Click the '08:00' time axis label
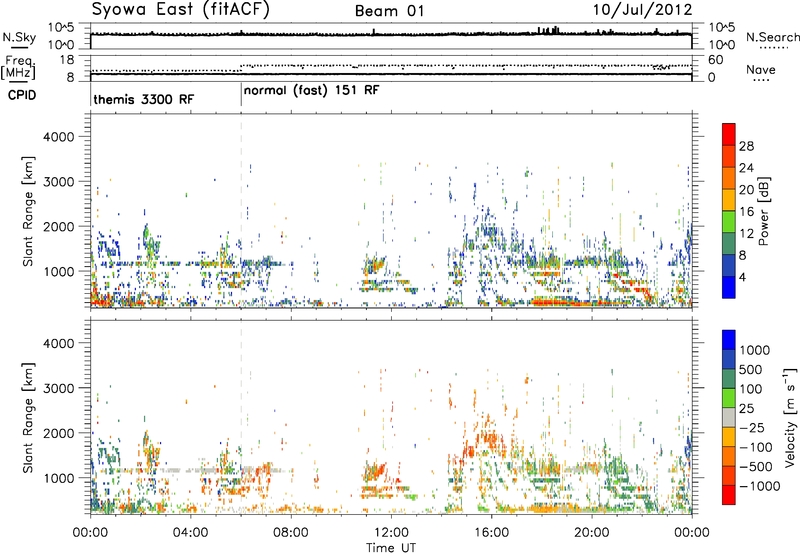The image size is (800, 554). (291, 533)
